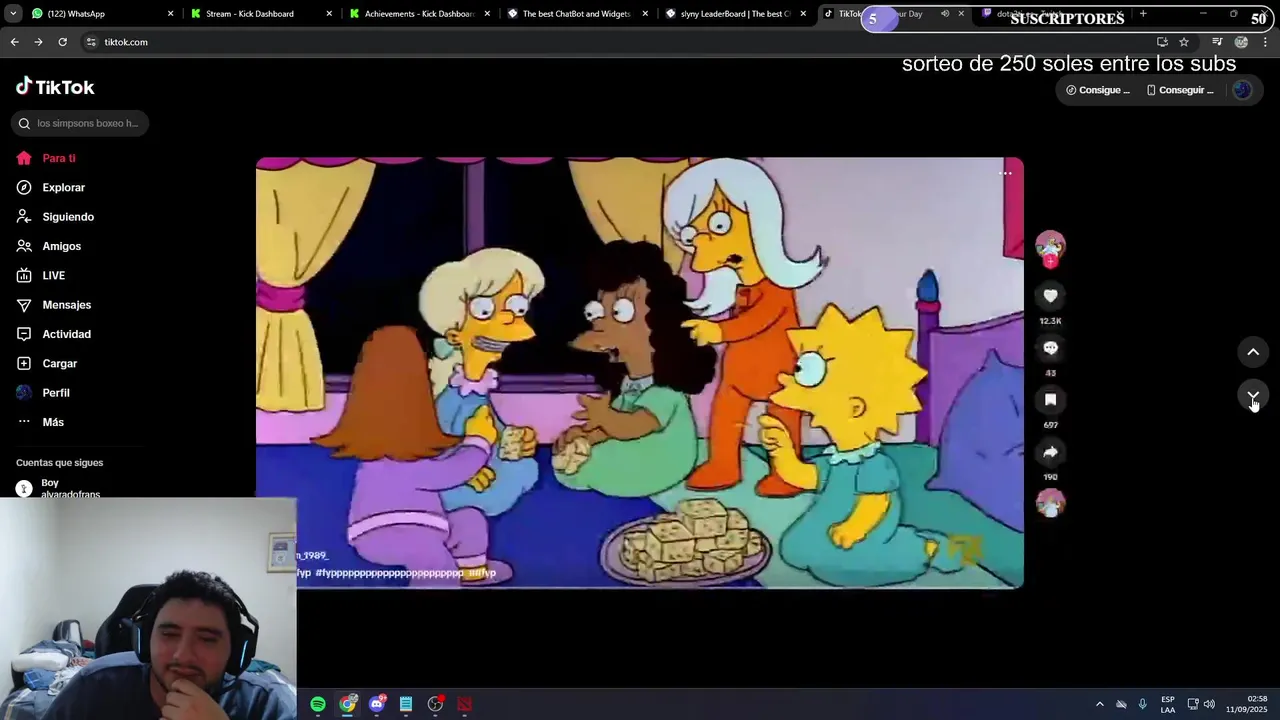The width and height of the screenshot is (1280, 720).
Task: Click the microphone tray icon
Action: pos(1142,704)
